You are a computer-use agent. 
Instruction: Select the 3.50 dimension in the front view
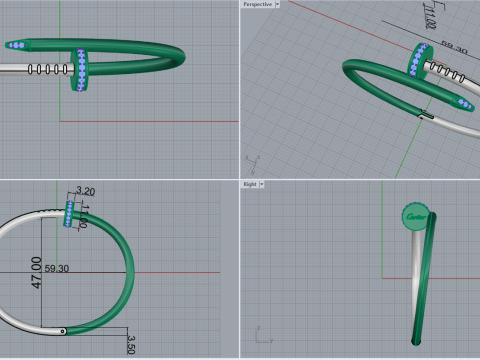point(131,345)
